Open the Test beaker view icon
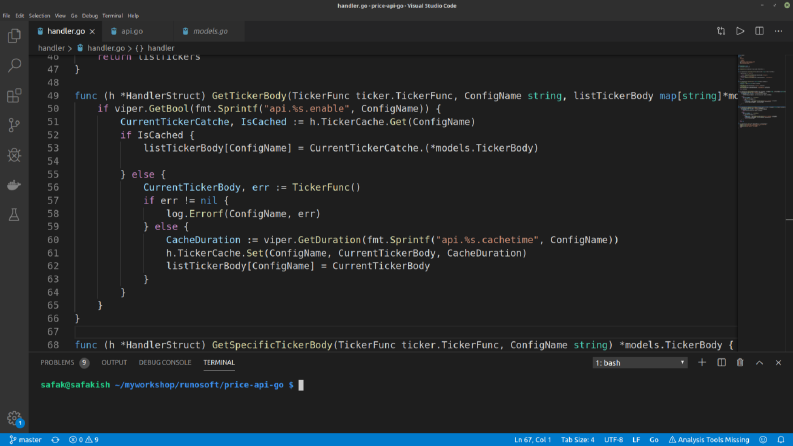The width and height of the screenshot is (793, 446). click(x=14, y=215)
